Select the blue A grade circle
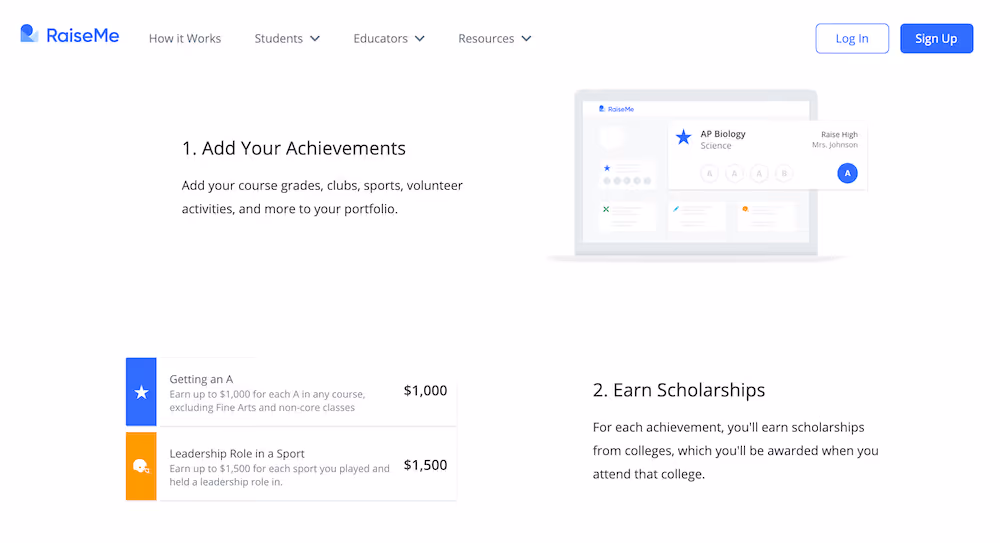The height and width of the screenshot is (543, 1000). [x=847, y=173]
